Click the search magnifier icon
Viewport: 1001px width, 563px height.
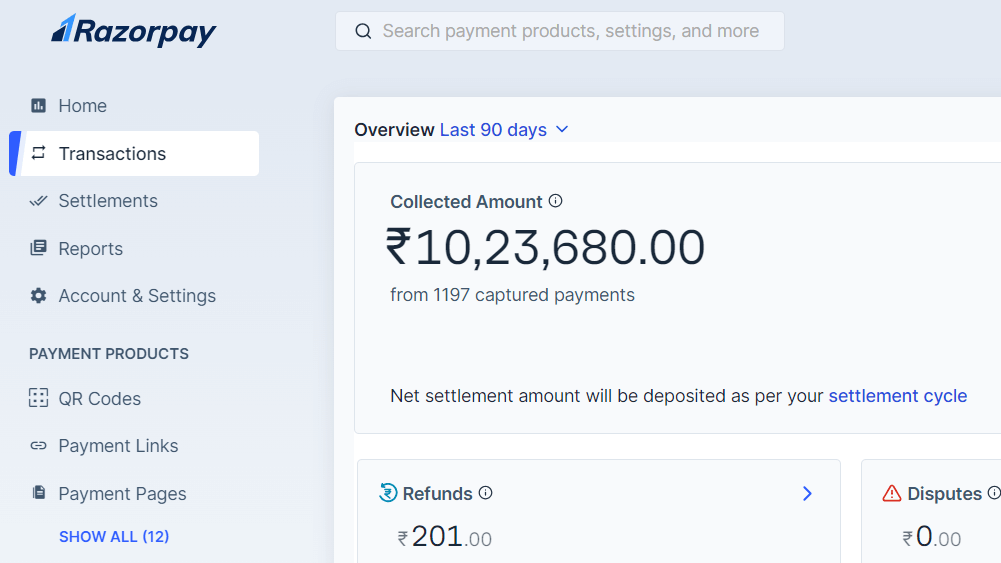[x=363, y=31]
